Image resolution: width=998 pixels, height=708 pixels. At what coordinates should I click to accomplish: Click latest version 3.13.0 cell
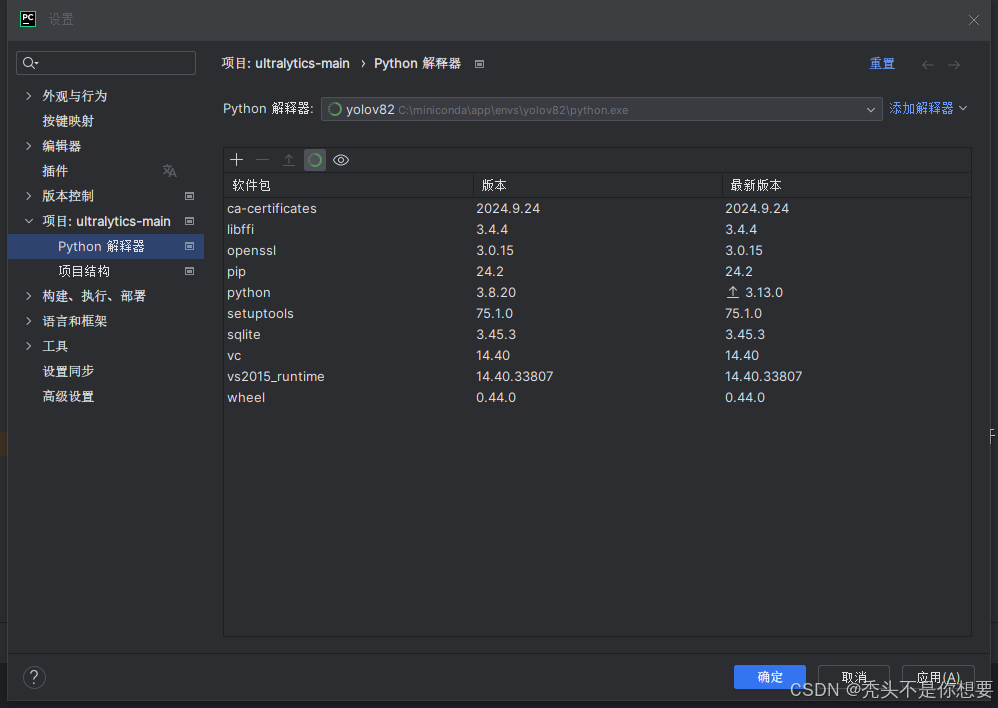tap(764, 292)
